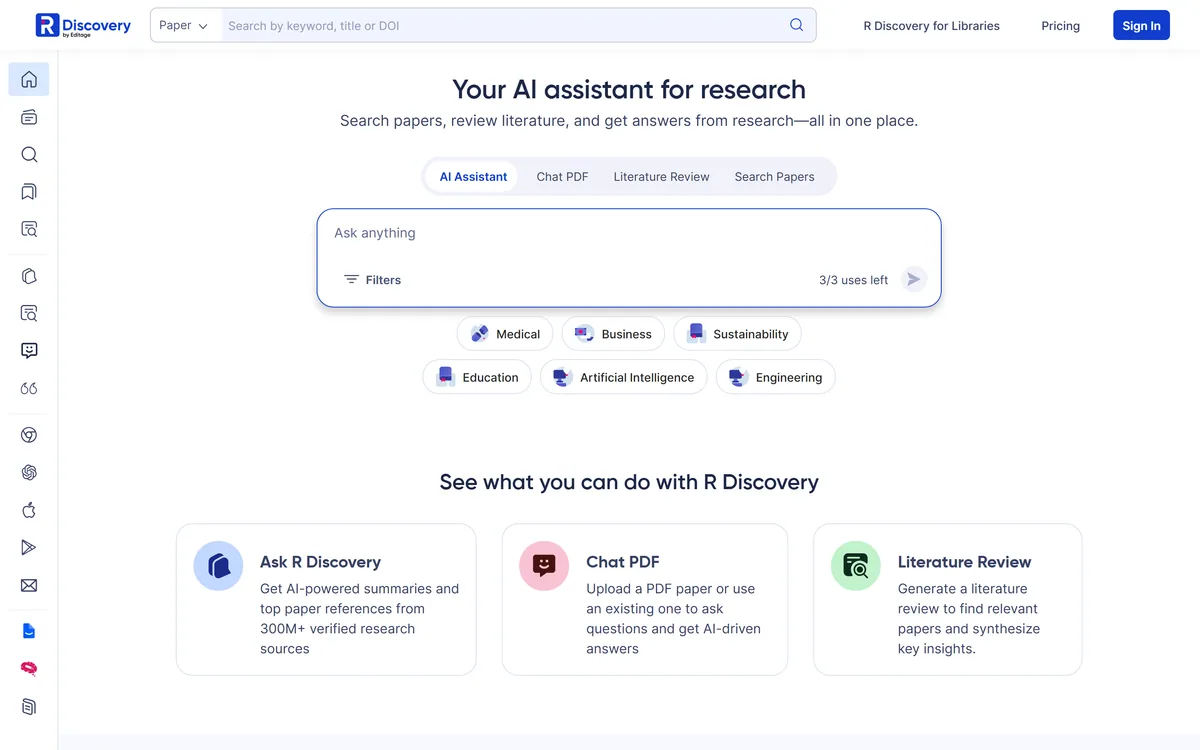Open the Pricing link
The width and height of the screenshot is (1200, 750).
(1060, 26)
